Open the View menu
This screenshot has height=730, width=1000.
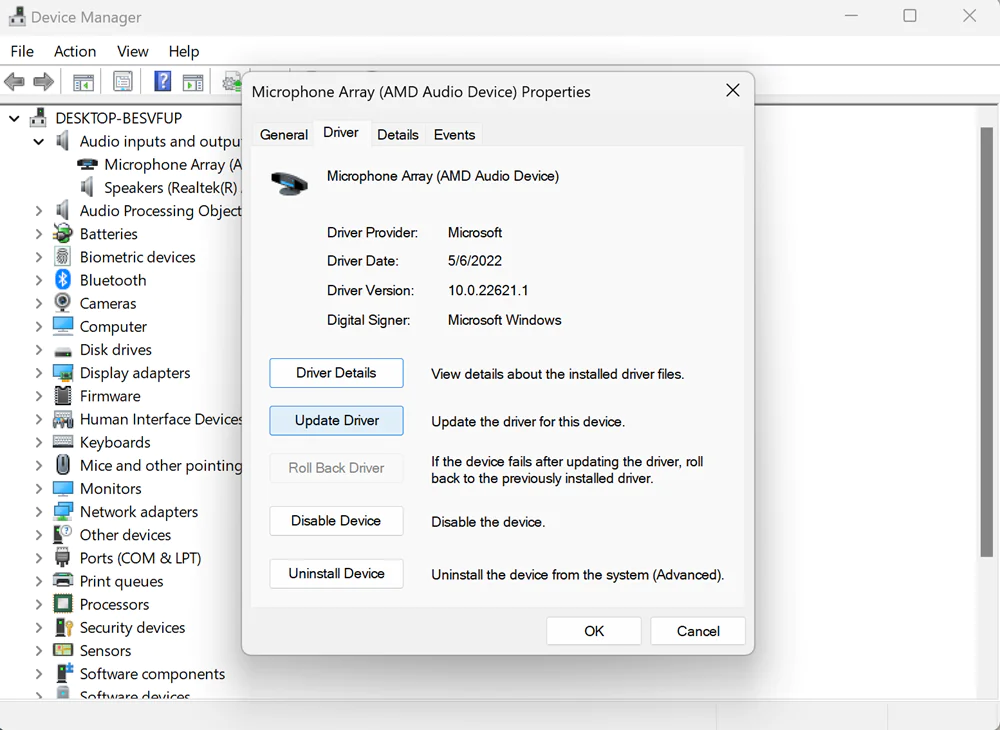(x=133, y=51)
